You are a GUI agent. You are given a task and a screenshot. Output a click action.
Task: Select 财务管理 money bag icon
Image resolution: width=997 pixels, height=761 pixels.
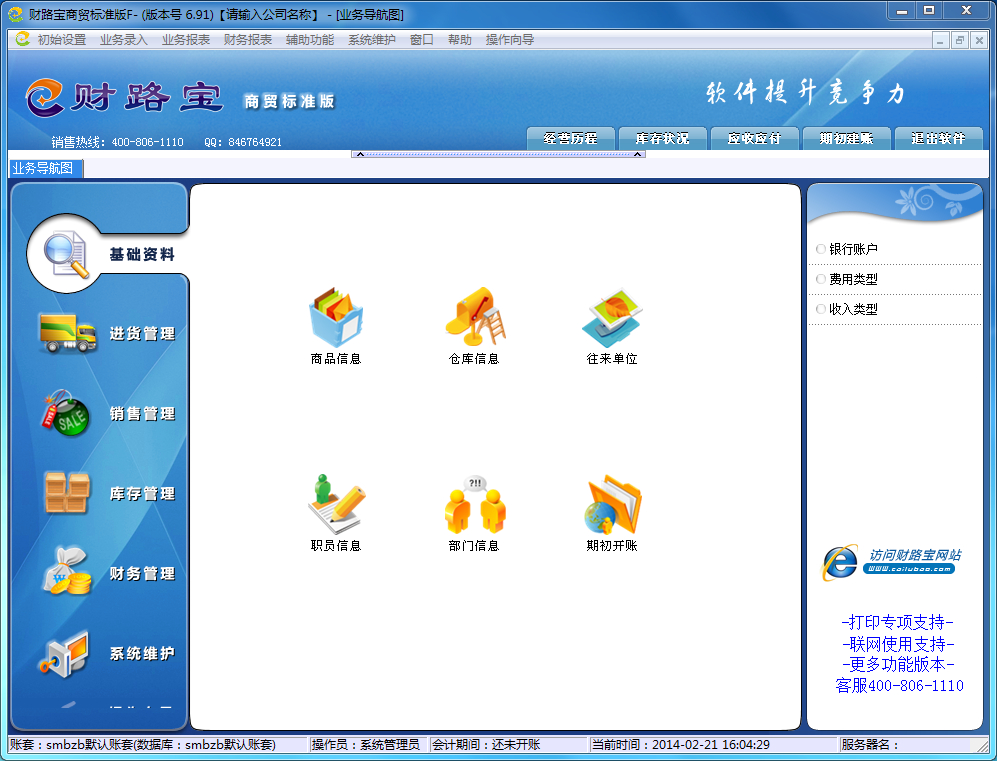(66, 571)
